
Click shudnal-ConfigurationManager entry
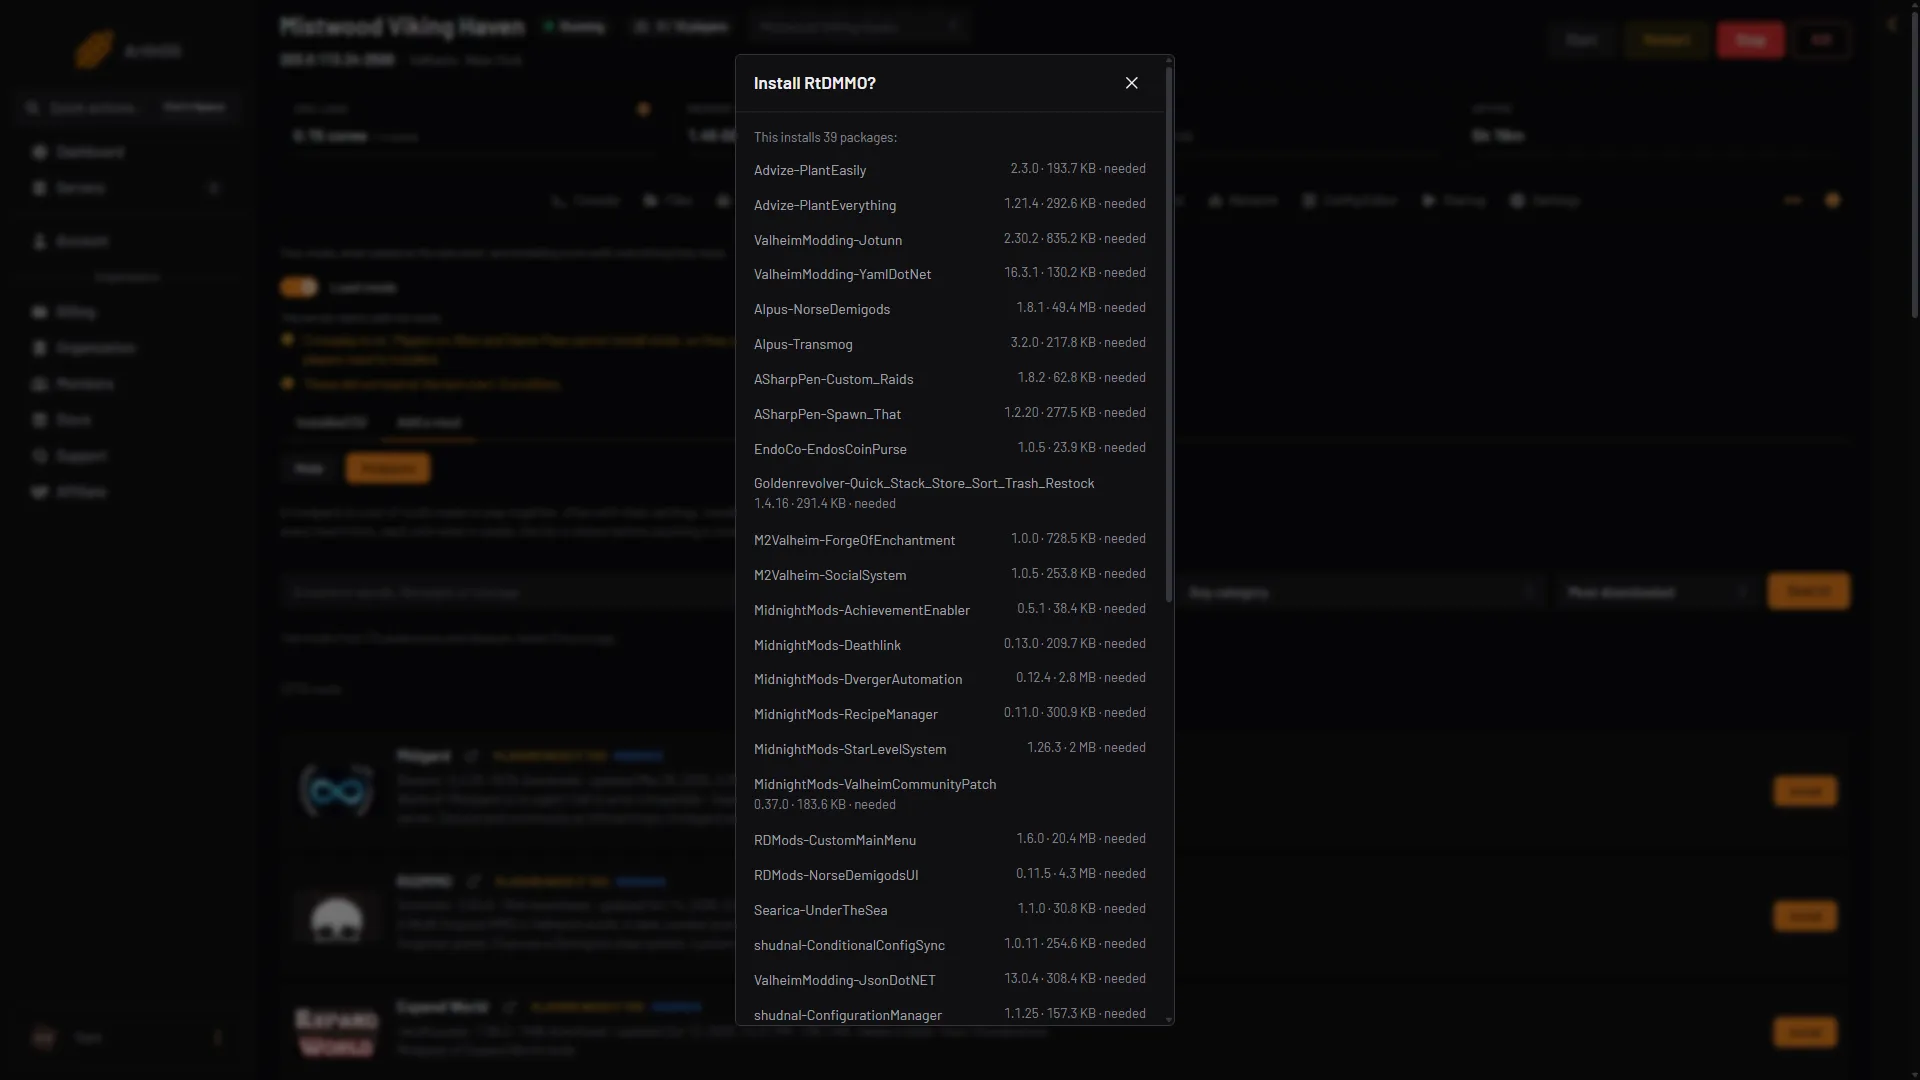coord(950,1013)
